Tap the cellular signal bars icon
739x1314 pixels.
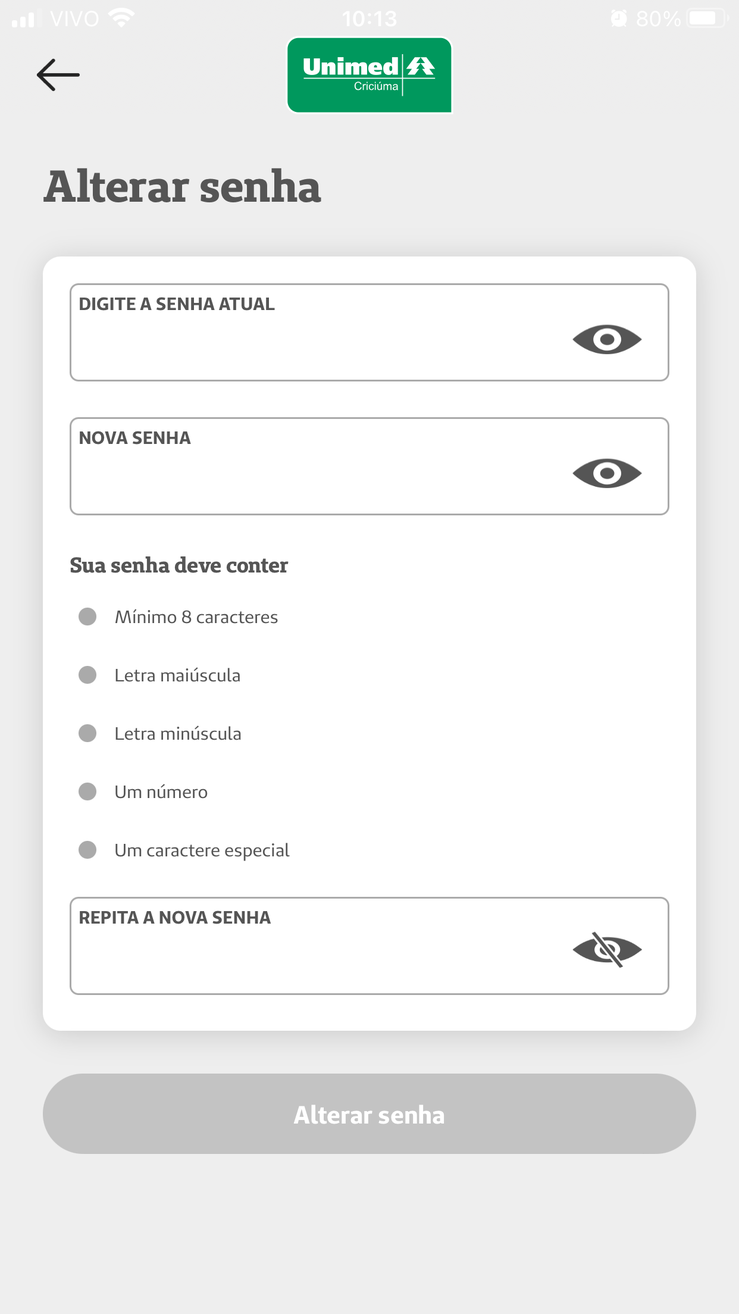coord(23,19)
